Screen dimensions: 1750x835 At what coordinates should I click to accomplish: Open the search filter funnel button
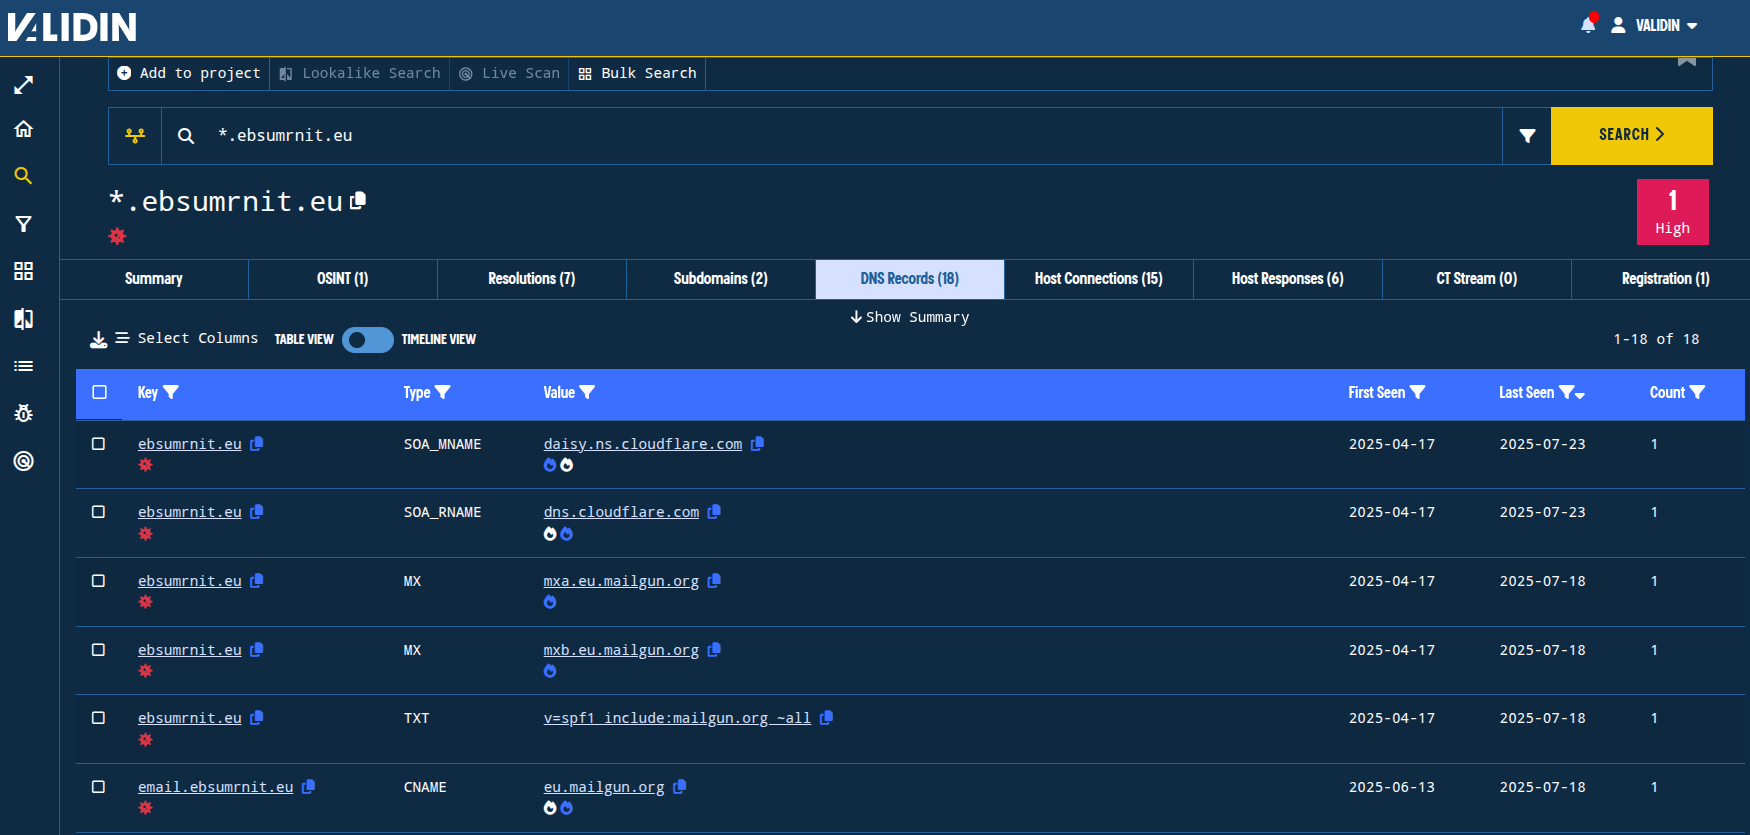point(1527,136)
